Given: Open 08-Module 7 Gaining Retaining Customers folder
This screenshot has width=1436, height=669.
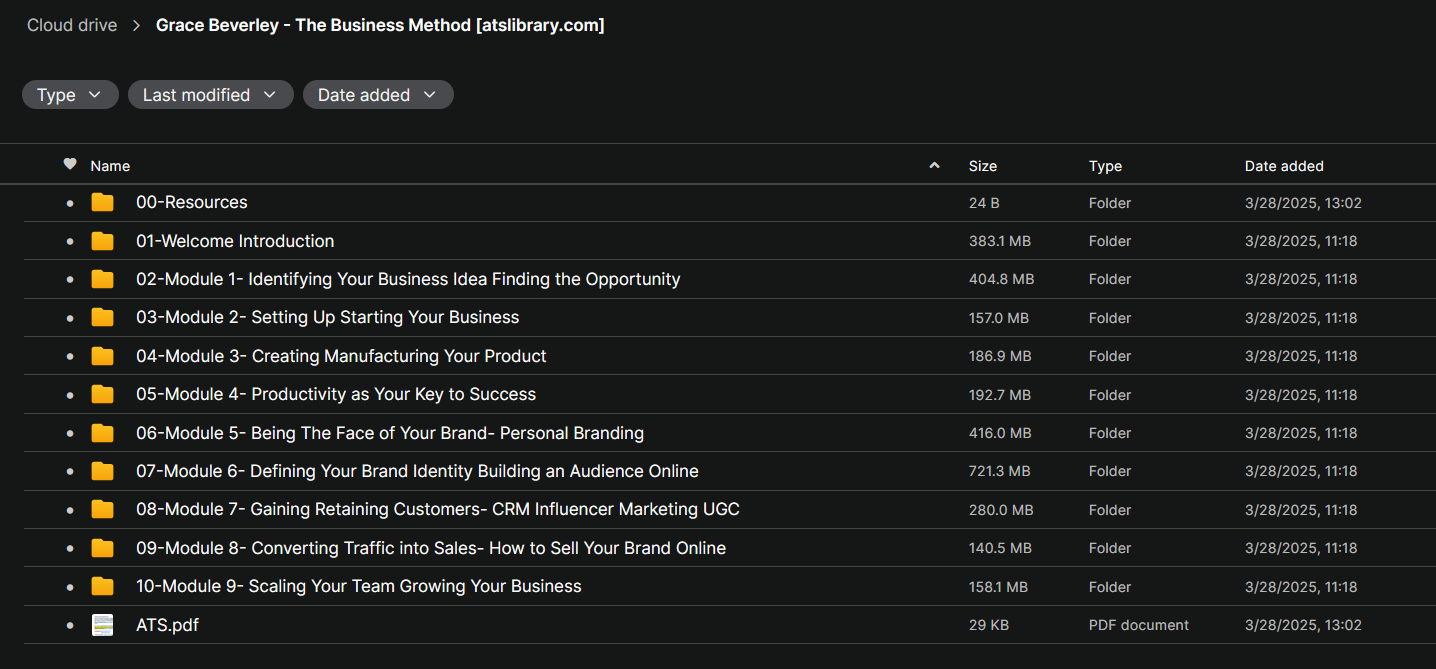Looking at the screenshot, I should 437,510.
